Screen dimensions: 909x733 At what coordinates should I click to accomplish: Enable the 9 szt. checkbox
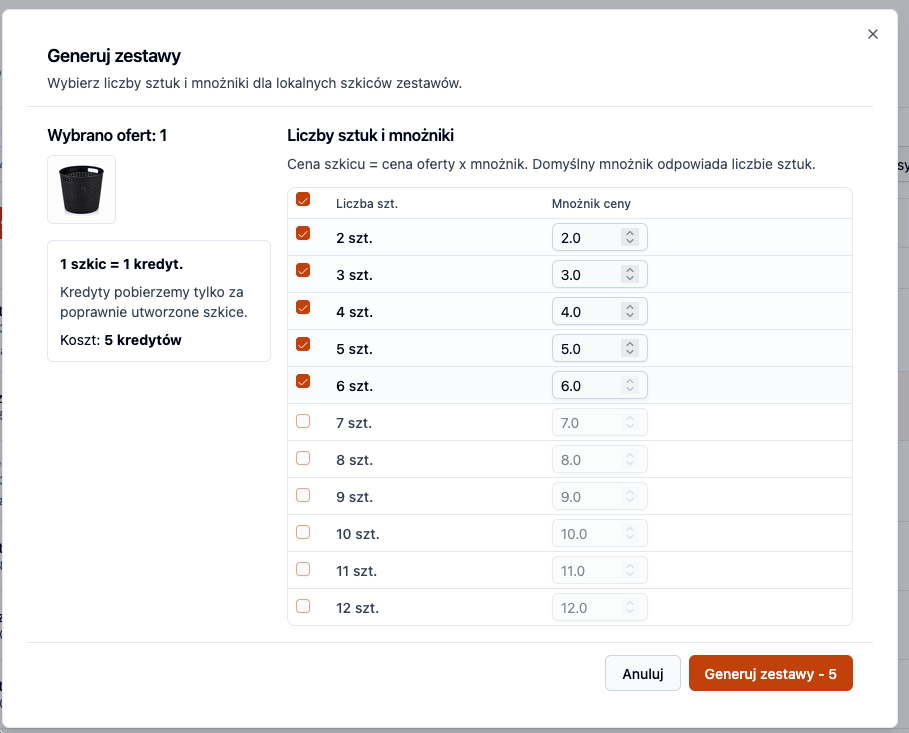point(303,495)
